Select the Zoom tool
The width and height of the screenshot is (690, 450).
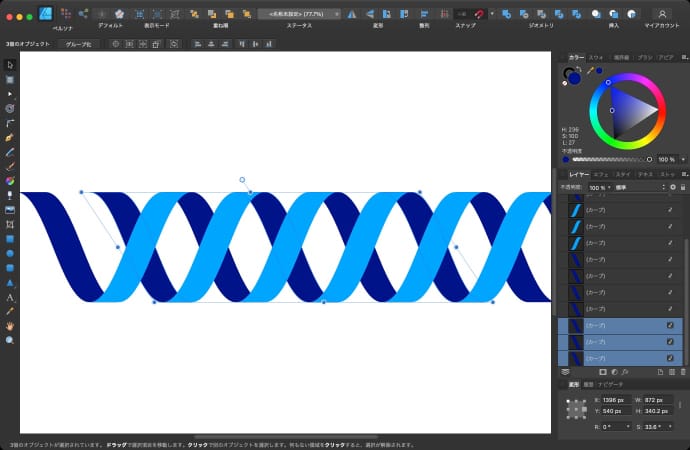tap(10, 340)
